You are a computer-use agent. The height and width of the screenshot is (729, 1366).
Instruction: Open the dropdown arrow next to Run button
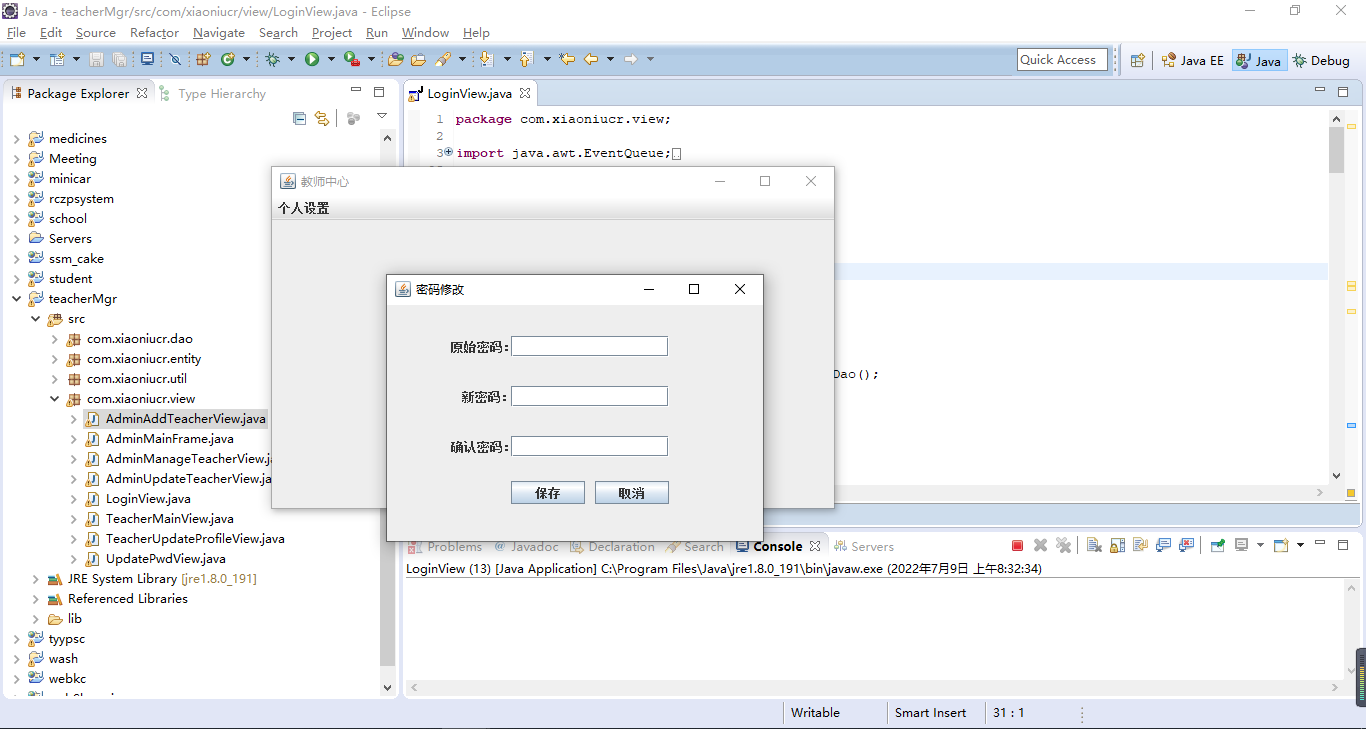pyautogui.click(x=330, y=60)
